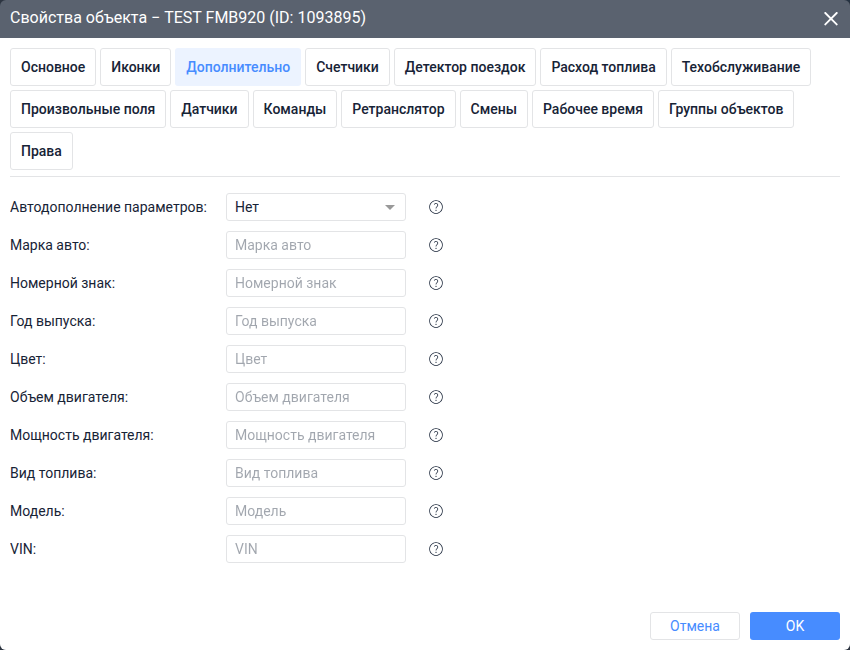850x650 pixels.
Task: Open the Группы объектов tab
Action: tap(726, 109)
